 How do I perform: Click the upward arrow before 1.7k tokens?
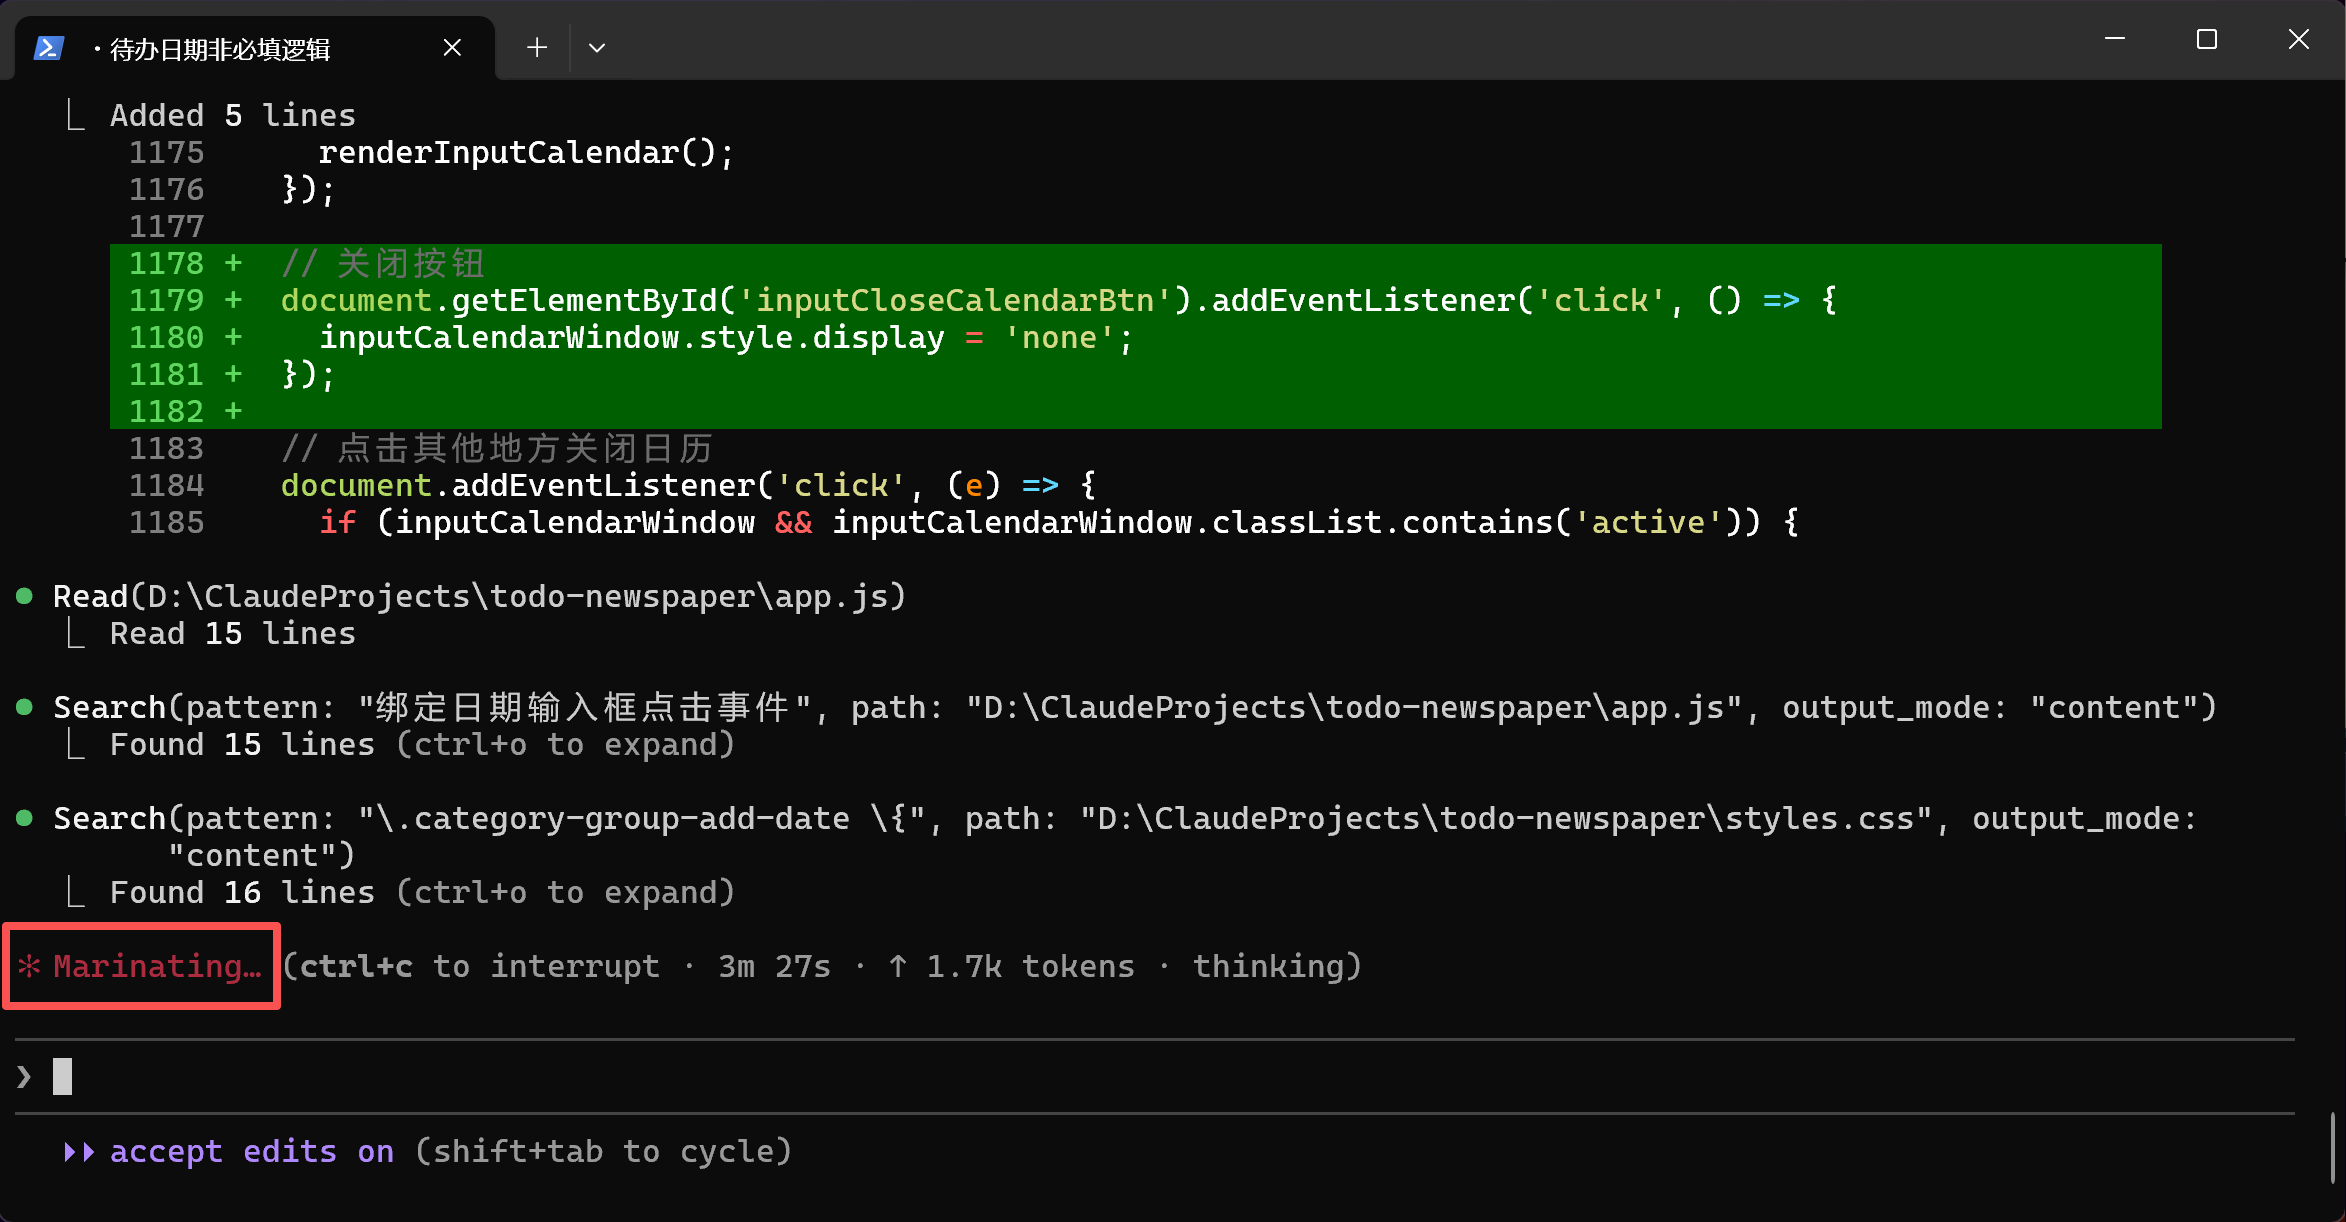[x=897, y=966]
